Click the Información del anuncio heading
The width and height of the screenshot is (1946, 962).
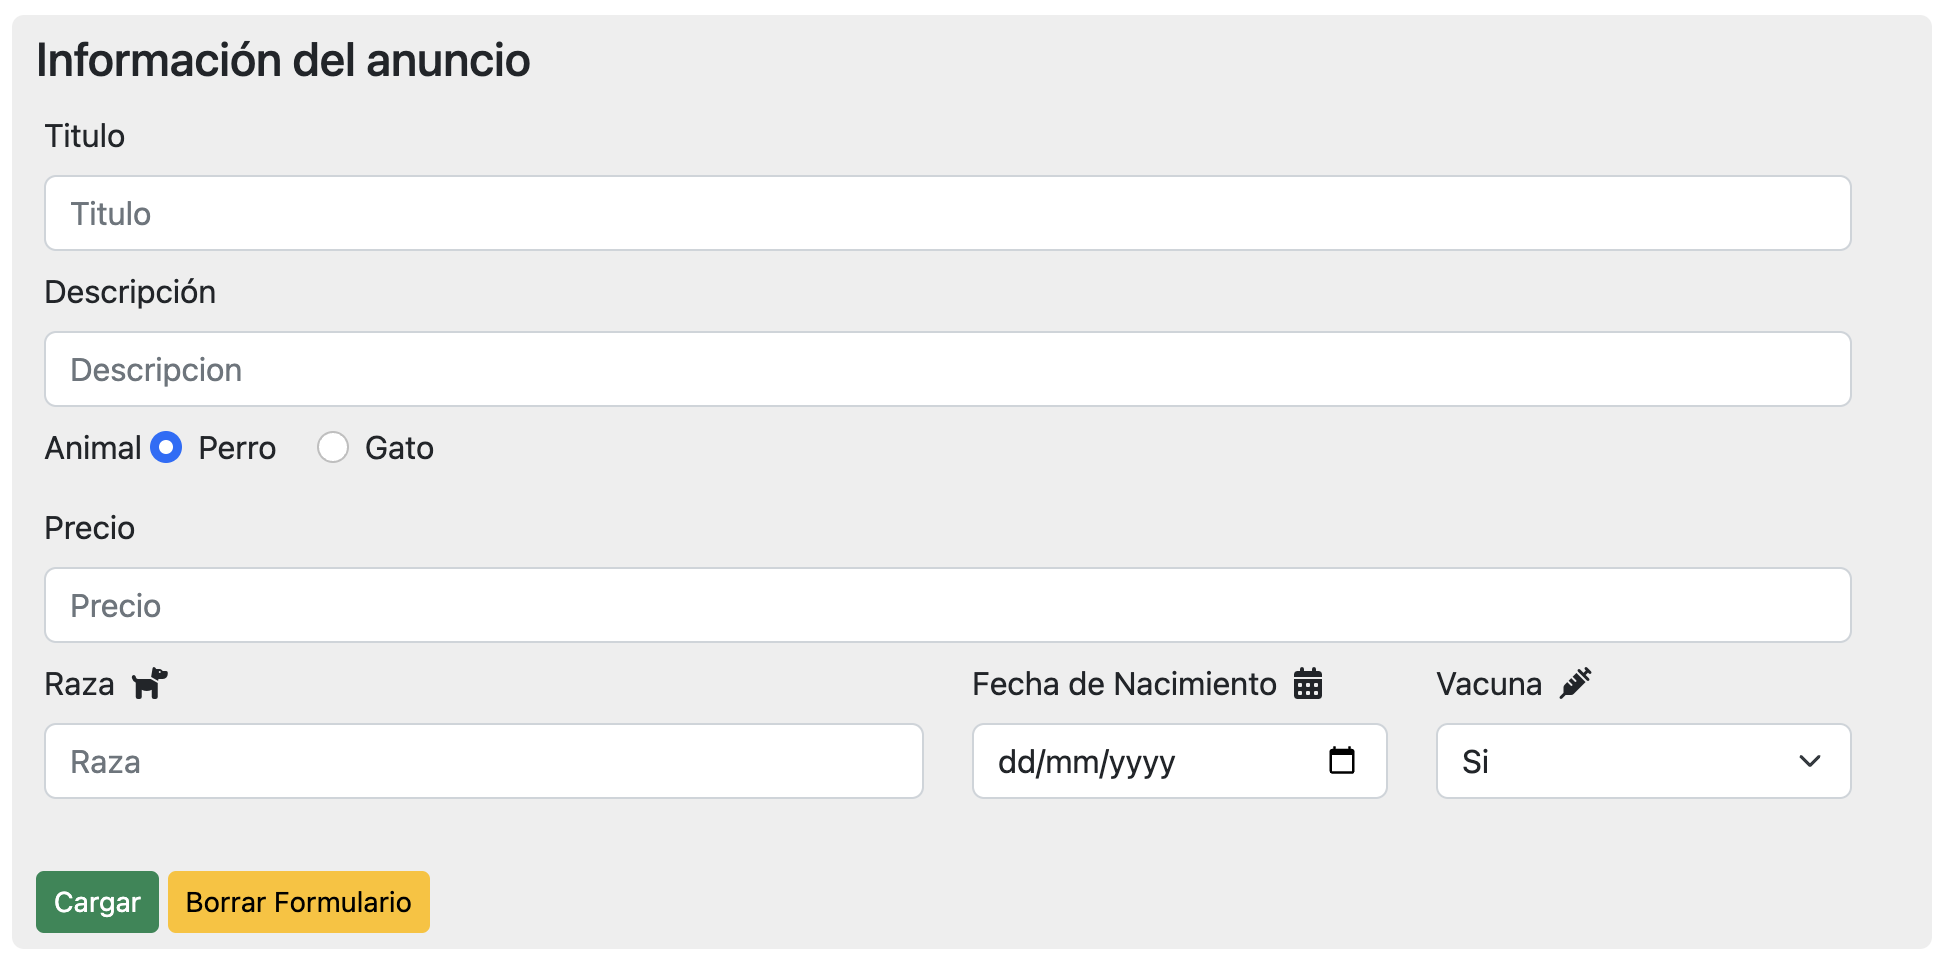pos(282,60)
